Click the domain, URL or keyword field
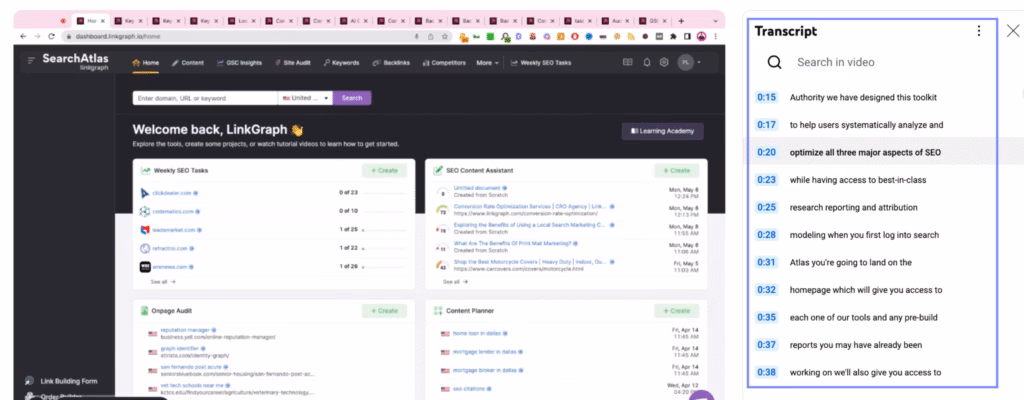 204,98
